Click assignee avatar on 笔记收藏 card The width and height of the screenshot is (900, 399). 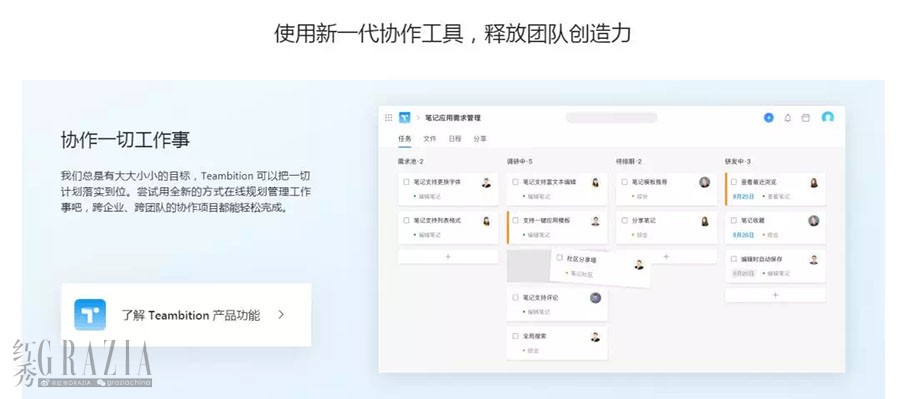click(813, 220)
